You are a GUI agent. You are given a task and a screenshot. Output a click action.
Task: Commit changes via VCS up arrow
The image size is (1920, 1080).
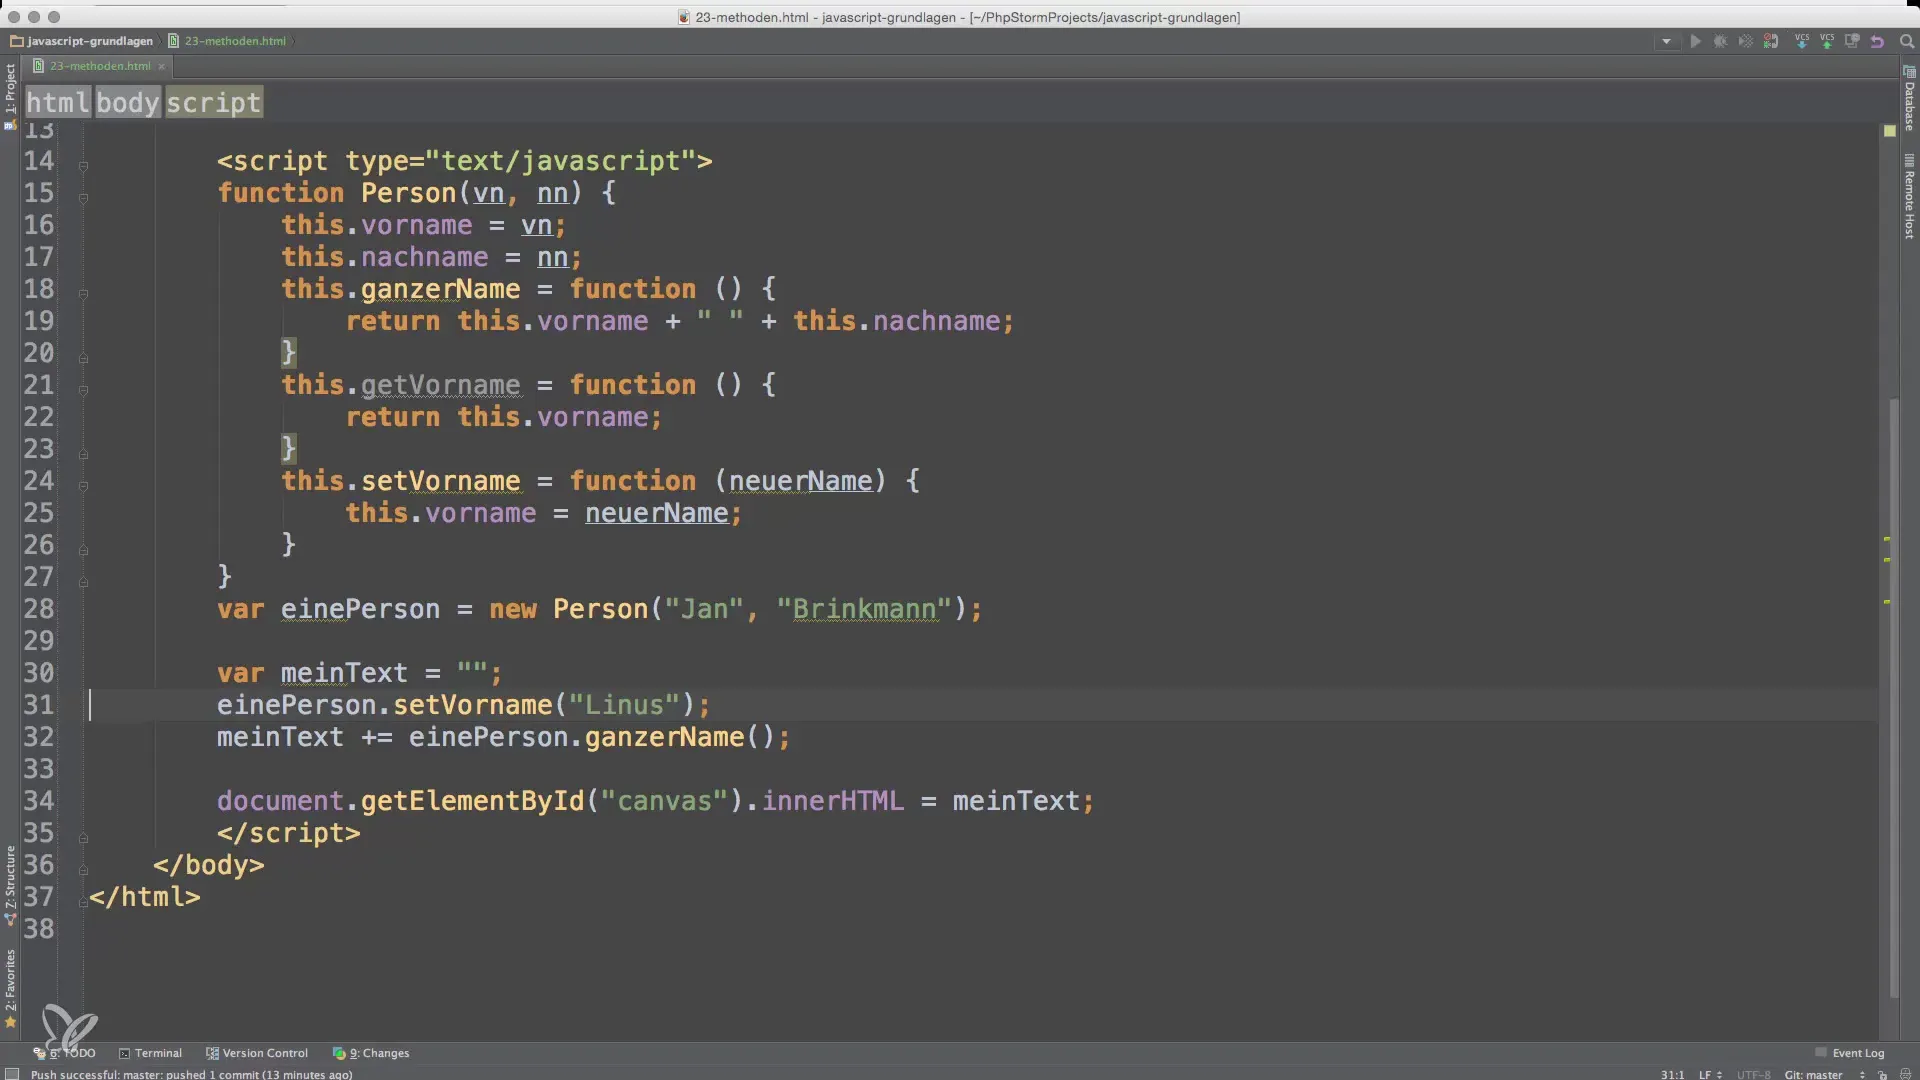pyautogui.click(x=1827, y=42)
